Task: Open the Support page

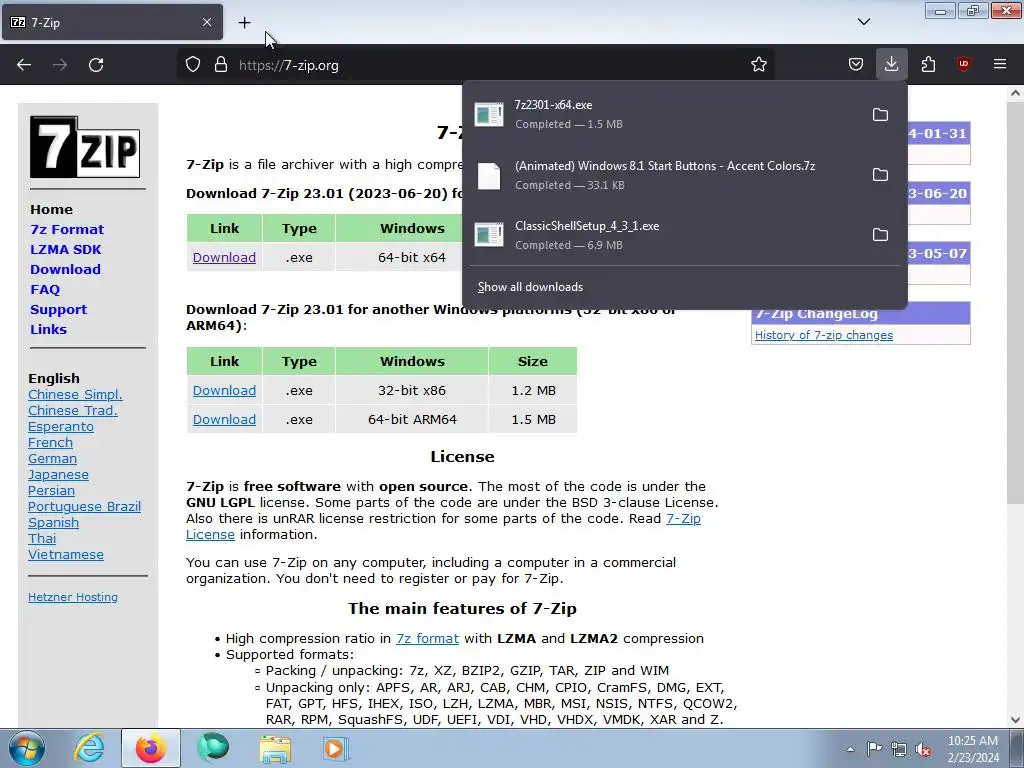Action: [58, 310]
